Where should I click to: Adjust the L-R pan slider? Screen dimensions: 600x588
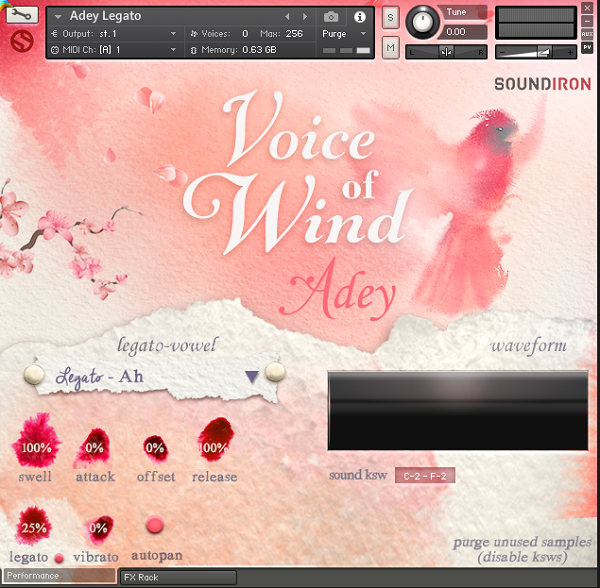click(x=446, y=52)
